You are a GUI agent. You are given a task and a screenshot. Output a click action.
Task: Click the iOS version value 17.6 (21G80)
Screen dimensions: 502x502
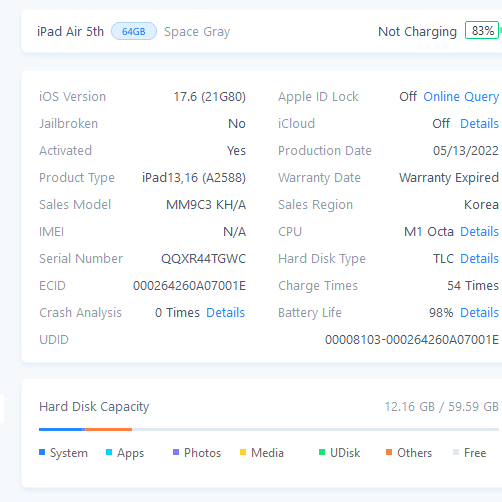[x=210, y=97]
